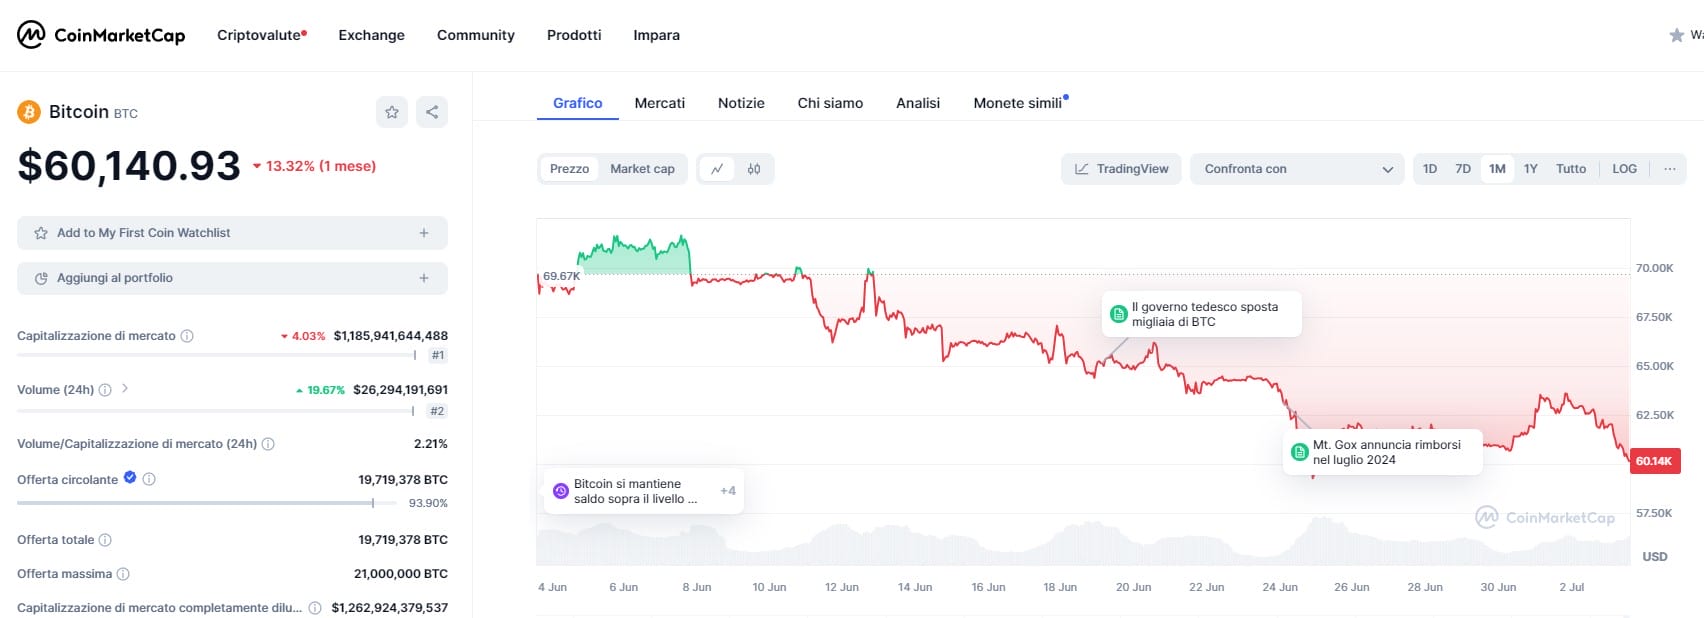This screenshot has width=1704, height=618.
Task: Click the CoinMarketCap logo
Action: coord(101,35)
